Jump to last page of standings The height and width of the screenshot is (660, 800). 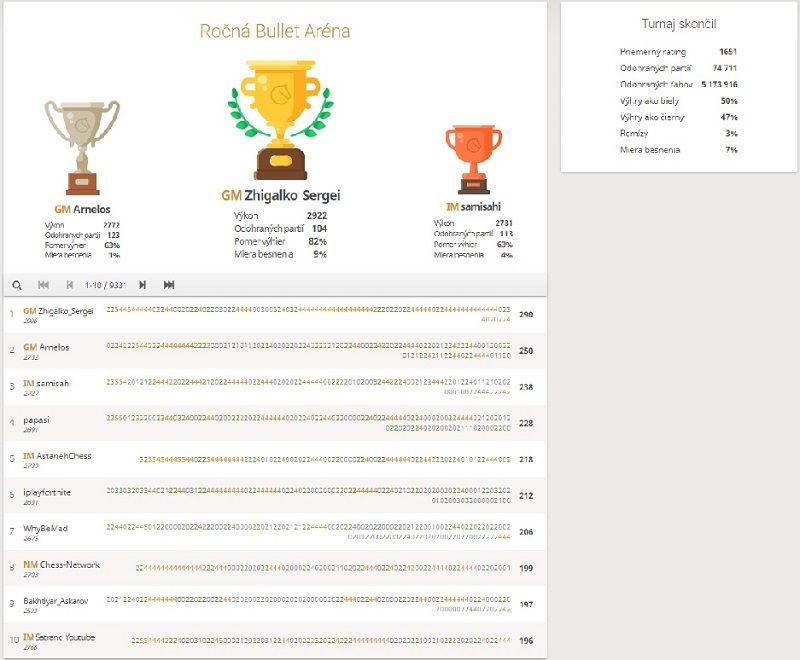click(169, 285)
